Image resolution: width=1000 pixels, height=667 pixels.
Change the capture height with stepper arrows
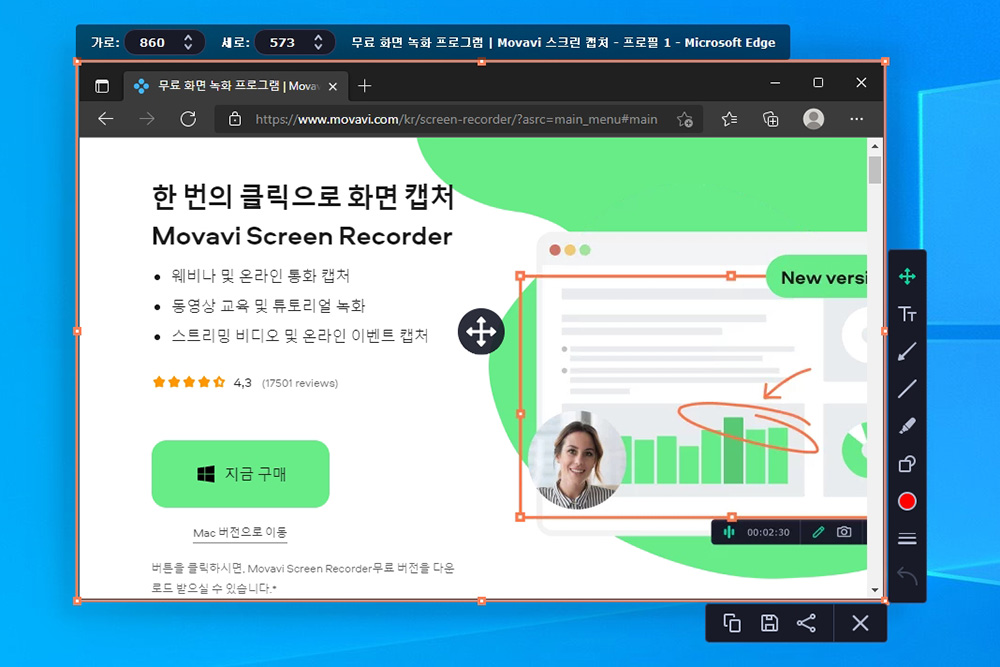coord(318,42)
